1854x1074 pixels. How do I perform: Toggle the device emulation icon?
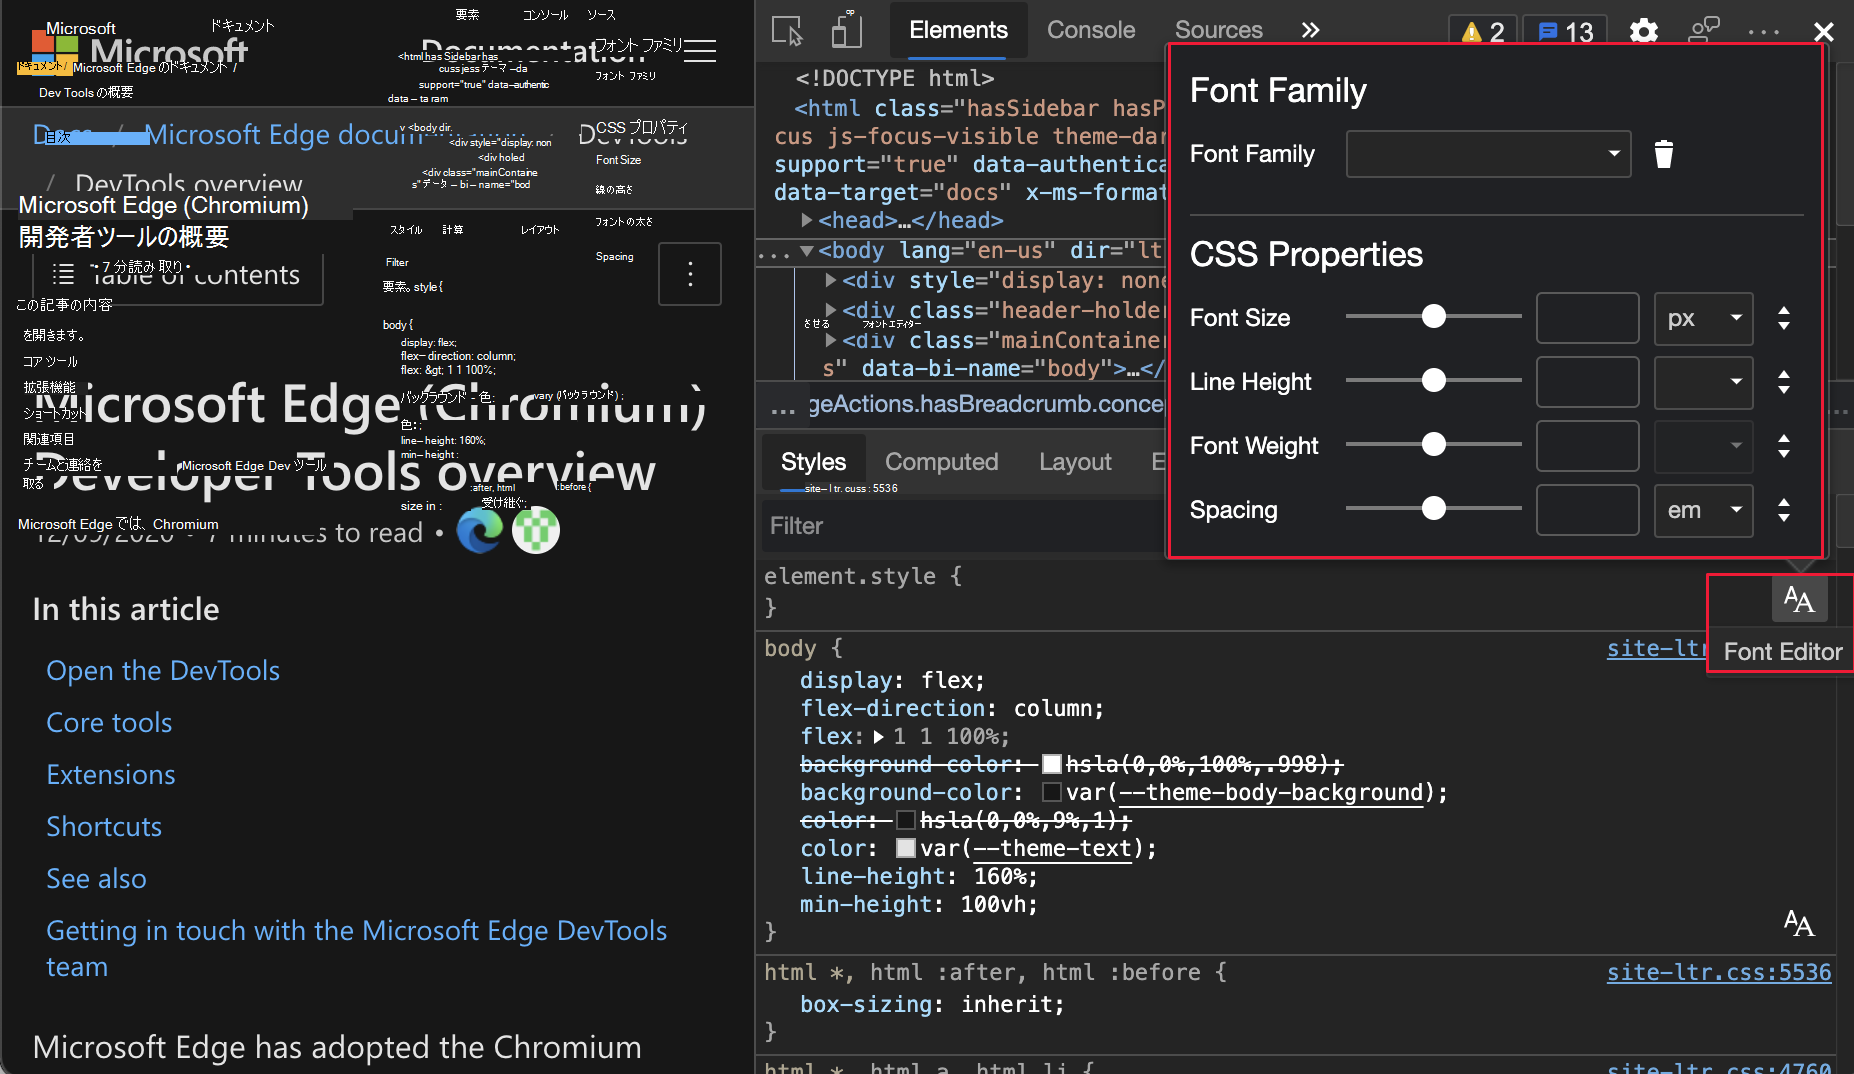846,31
